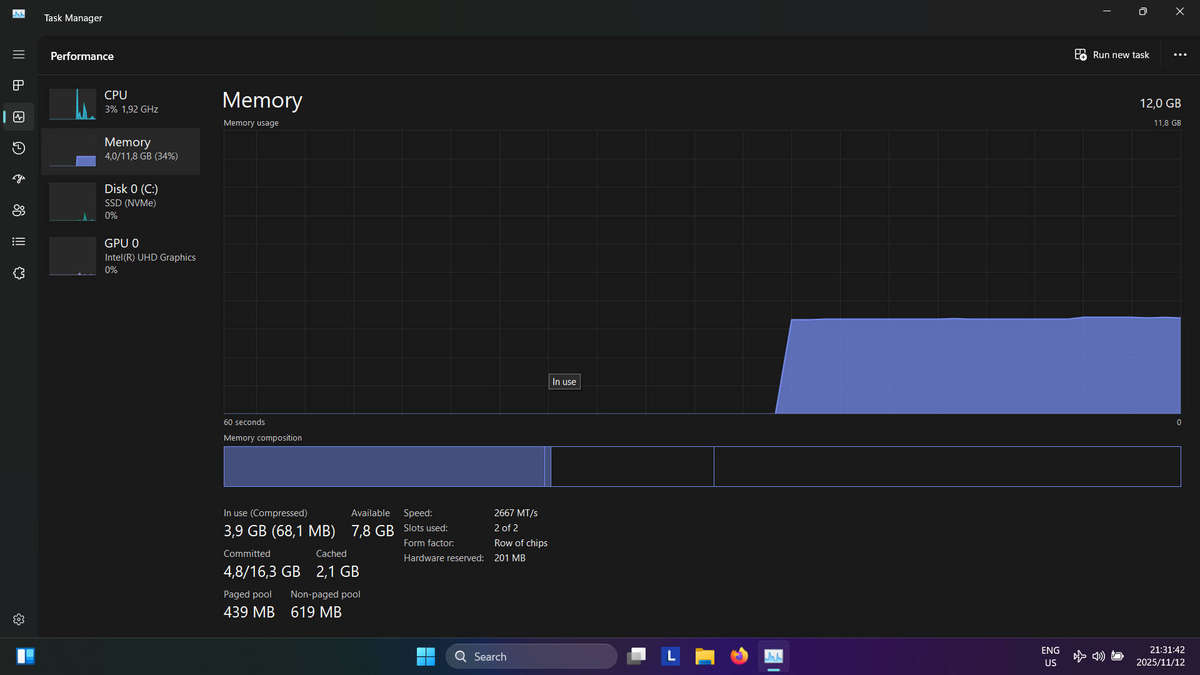
Task: Select the Performance page icon in sidebar
Action: [x=18, y=117]
